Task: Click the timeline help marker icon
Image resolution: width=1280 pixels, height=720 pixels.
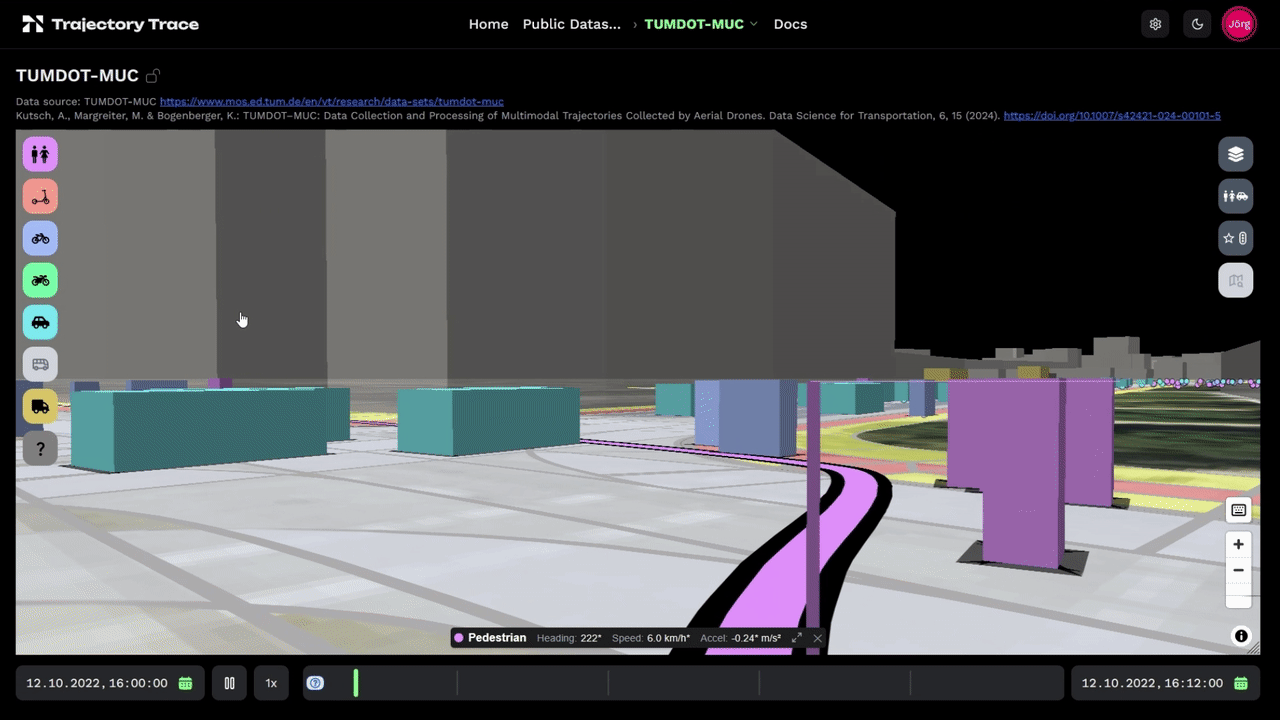Action: tap(315, 683)
